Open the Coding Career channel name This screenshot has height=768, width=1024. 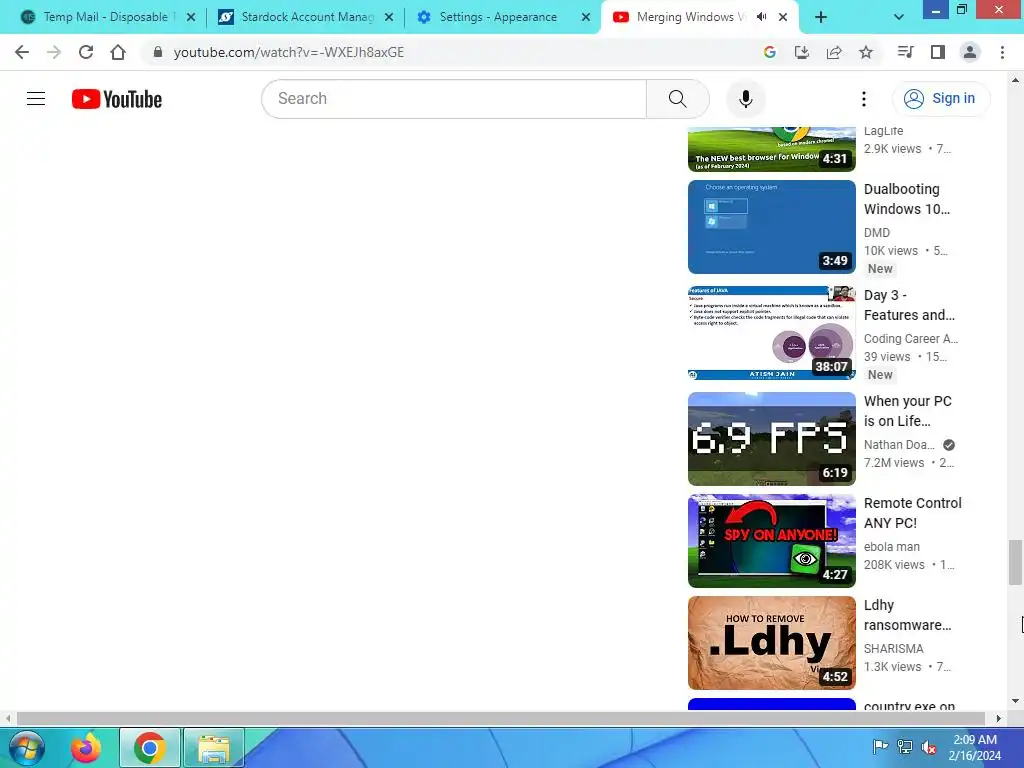pyautogui.click(x=910, y=338)
